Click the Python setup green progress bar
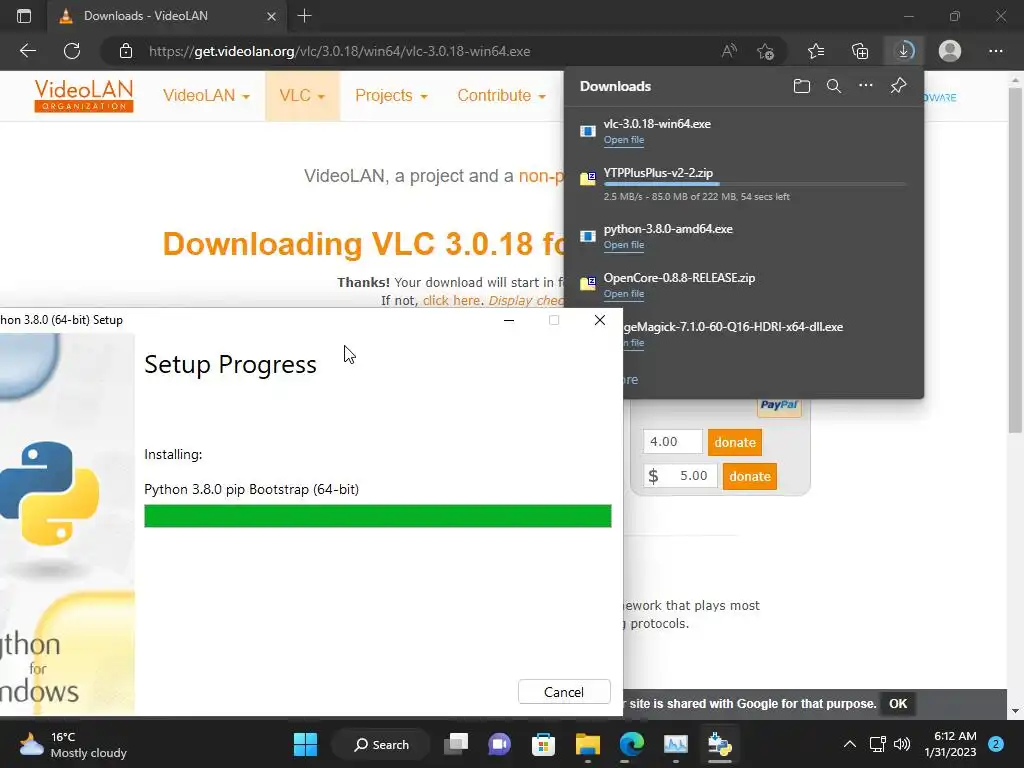The image size is (1024, 768). point(377,515)
